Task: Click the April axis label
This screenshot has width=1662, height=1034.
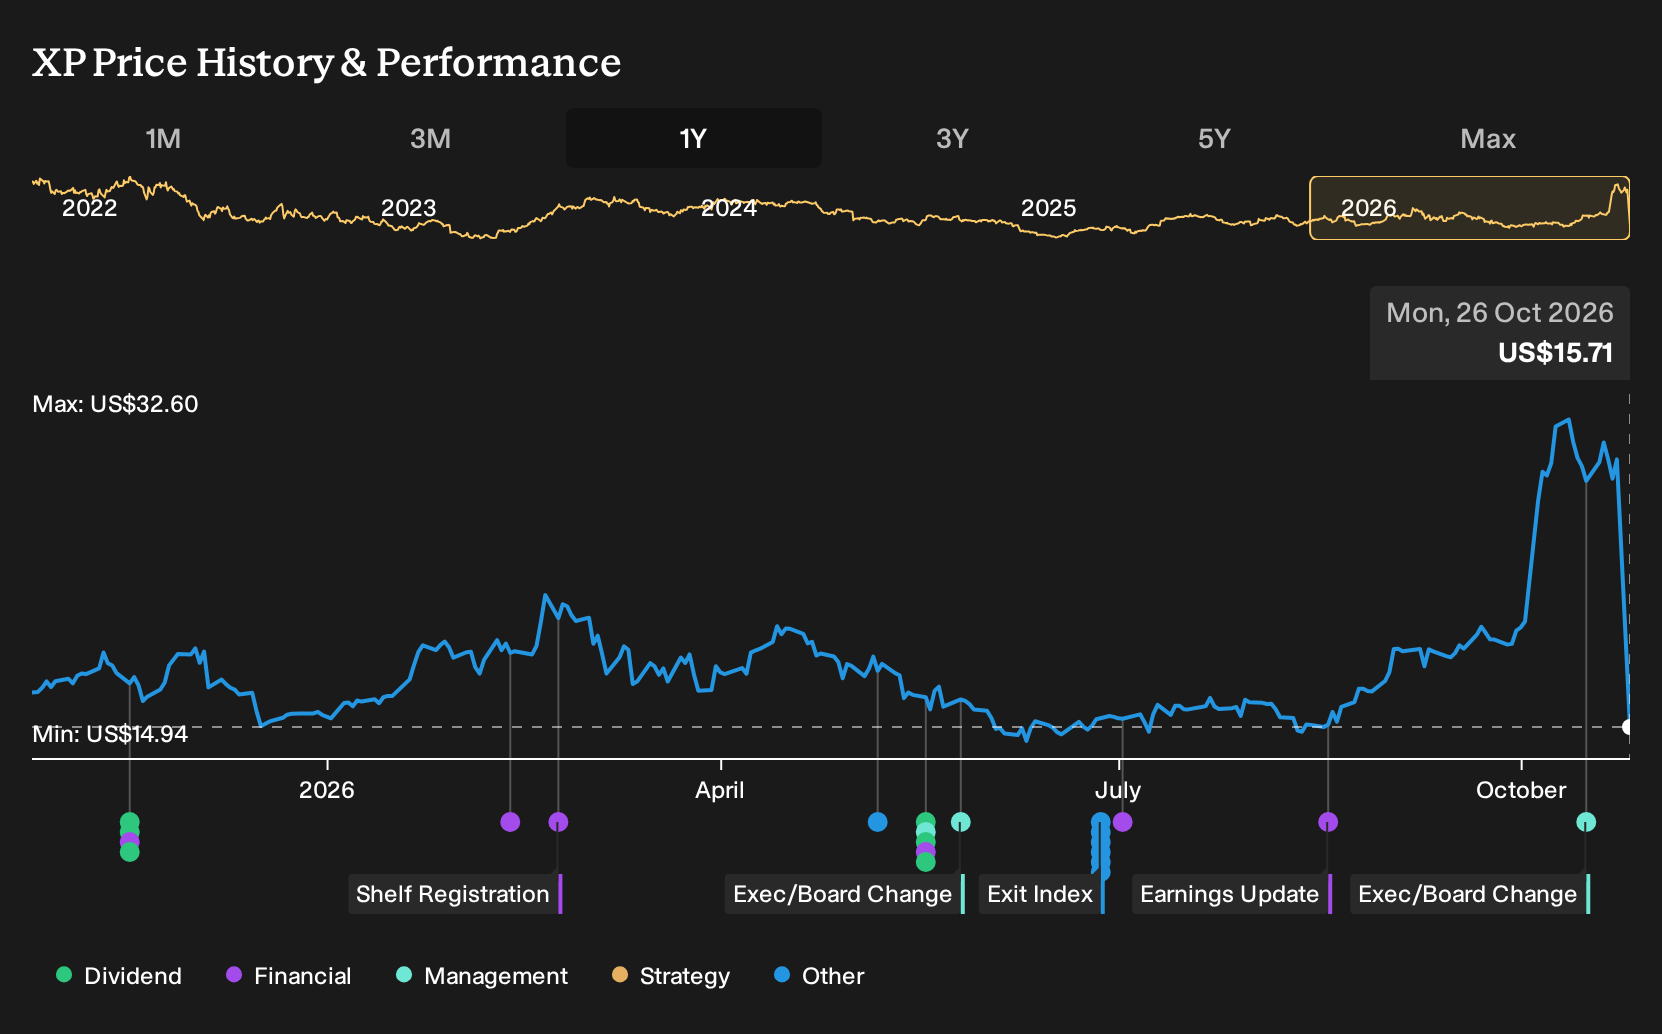Action: pos(720,790)
